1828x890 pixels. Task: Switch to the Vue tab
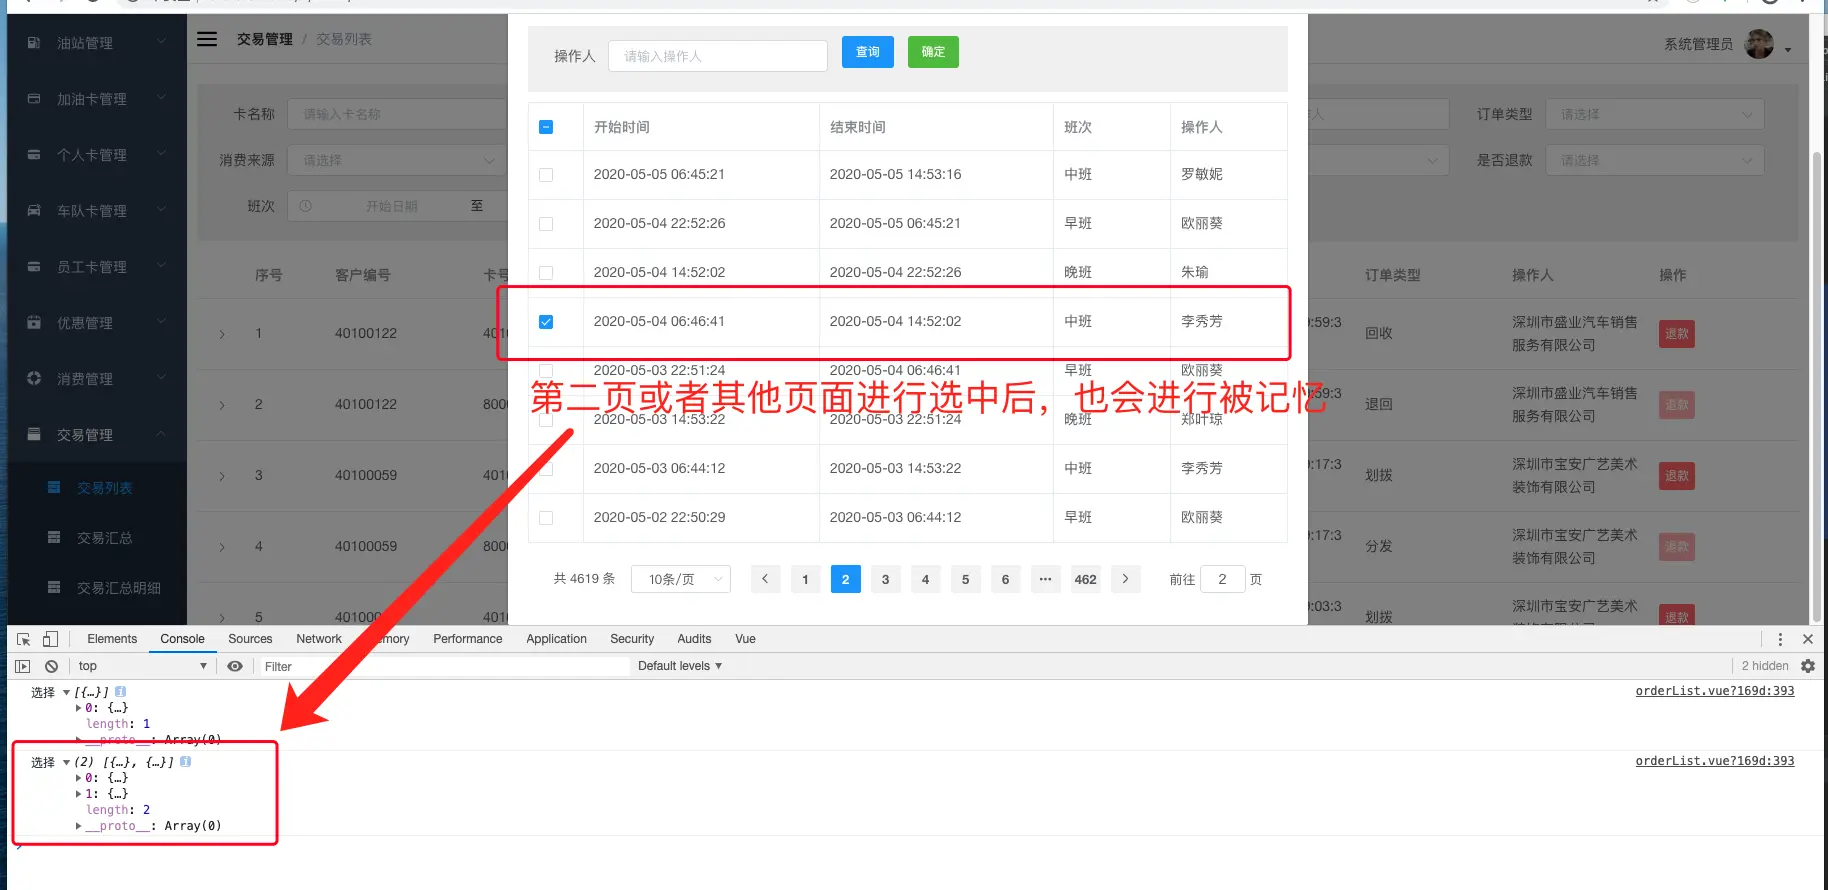746,639
